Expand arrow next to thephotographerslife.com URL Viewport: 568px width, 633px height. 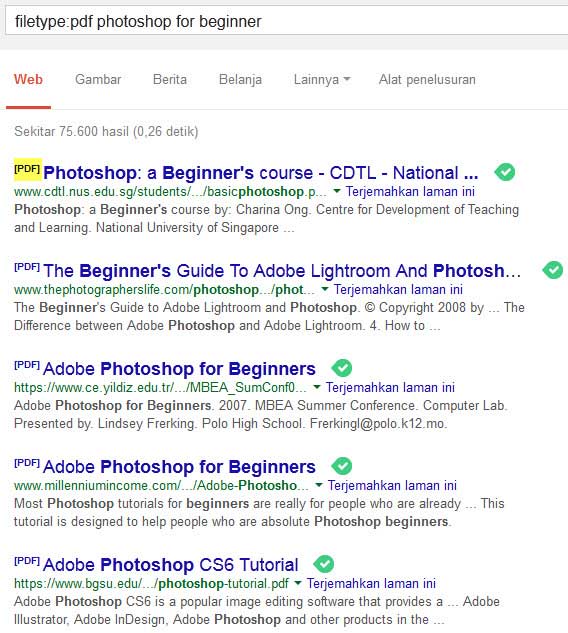point(325,289)
